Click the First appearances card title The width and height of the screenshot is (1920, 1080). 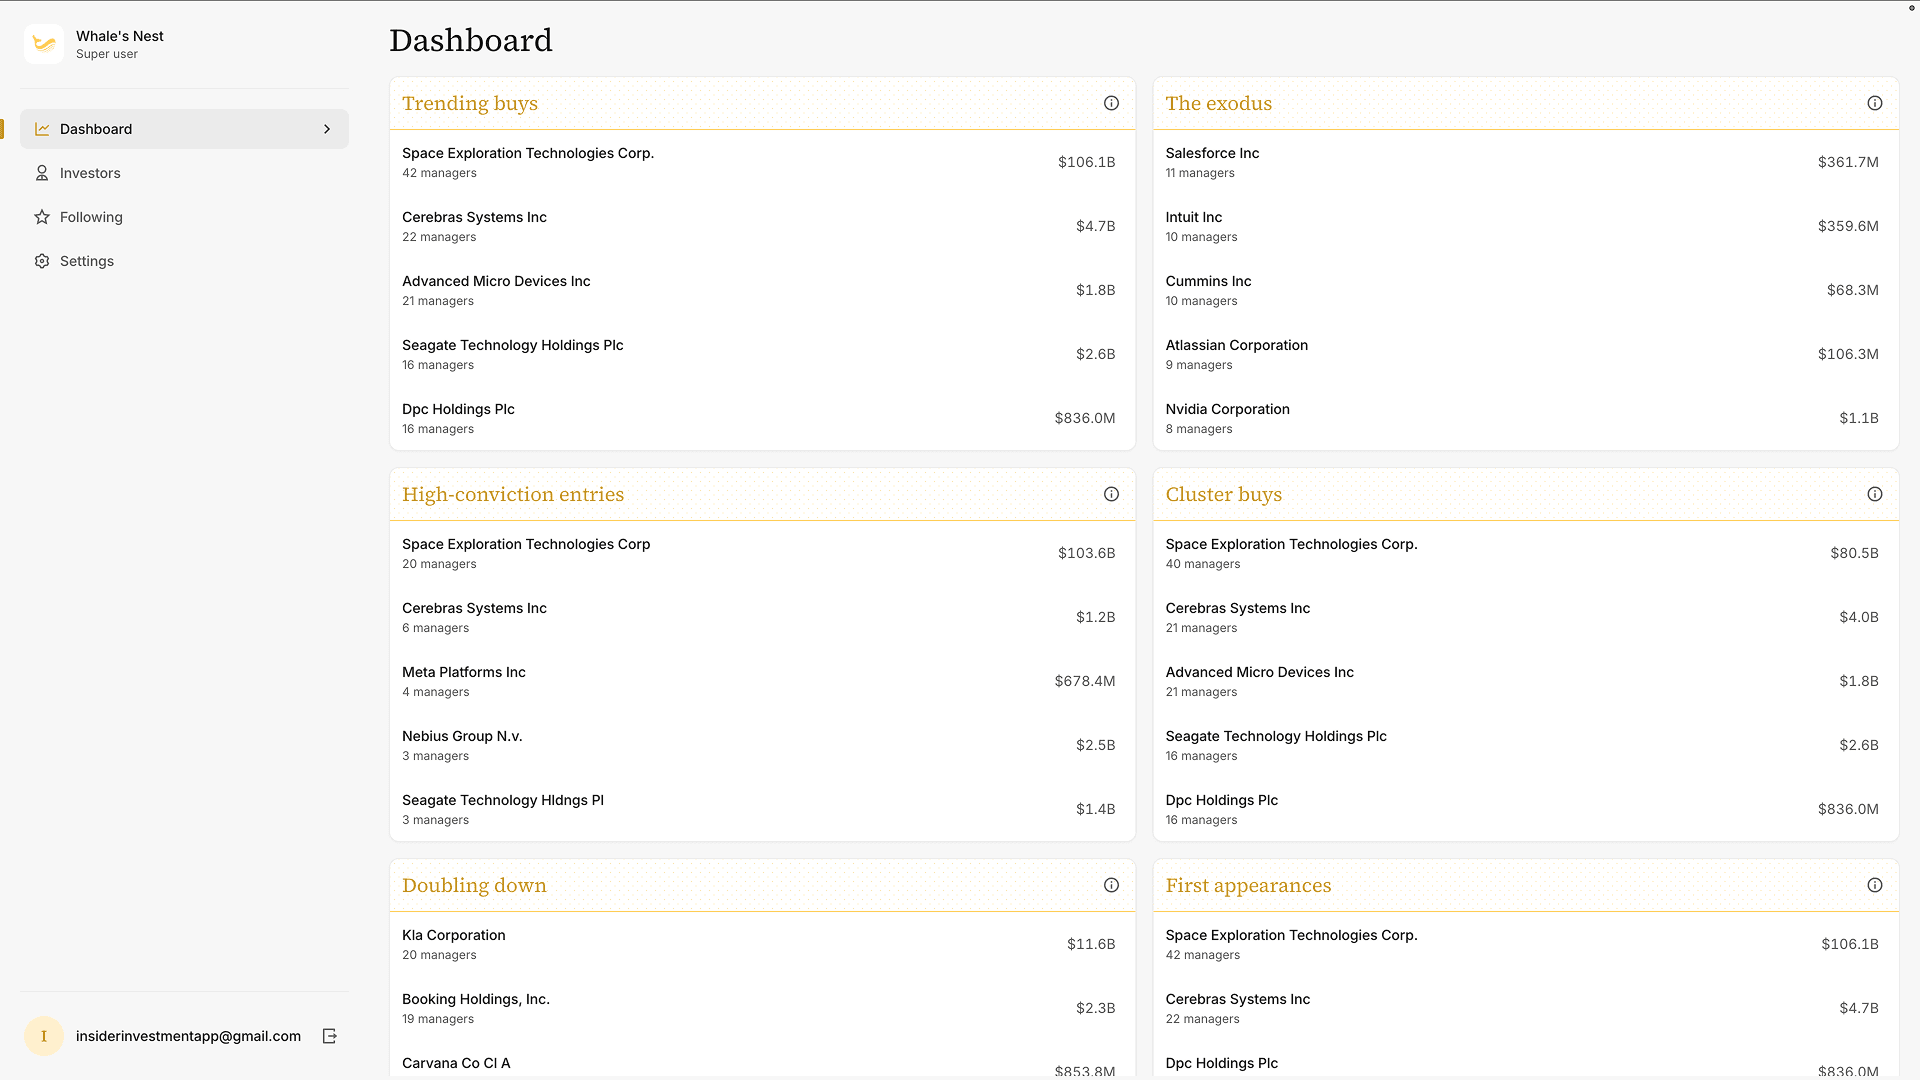(x=1248, y=885)
